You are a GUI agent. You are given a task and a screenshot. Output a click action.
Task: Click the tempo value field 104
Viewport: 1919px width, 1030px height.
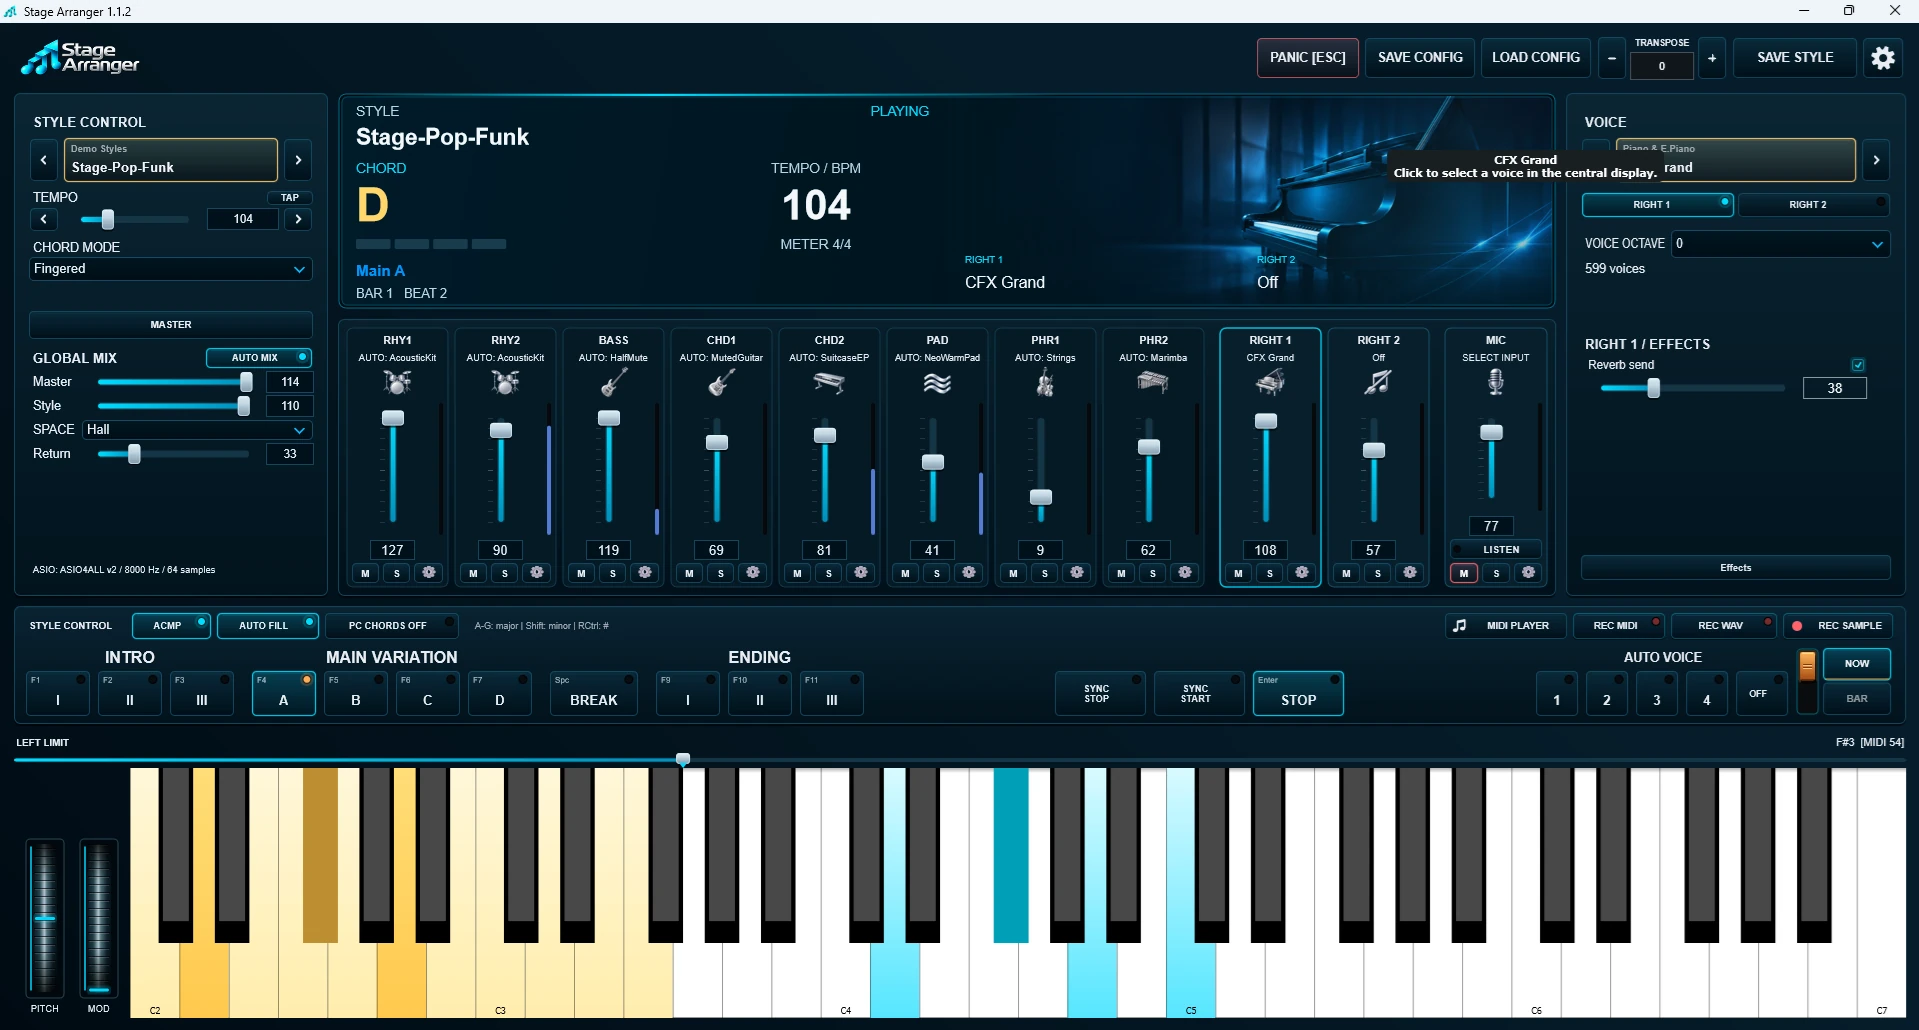coord(243,219)
